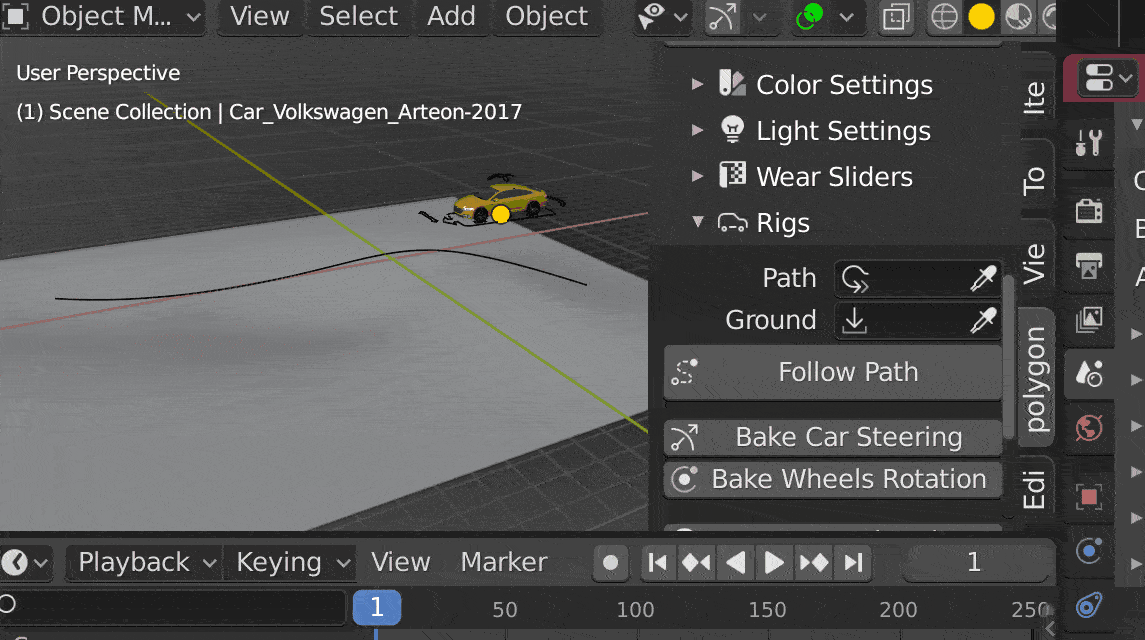Toggle X-ray view in viewport header
The image size is (1145, 640).
point(897,17)
